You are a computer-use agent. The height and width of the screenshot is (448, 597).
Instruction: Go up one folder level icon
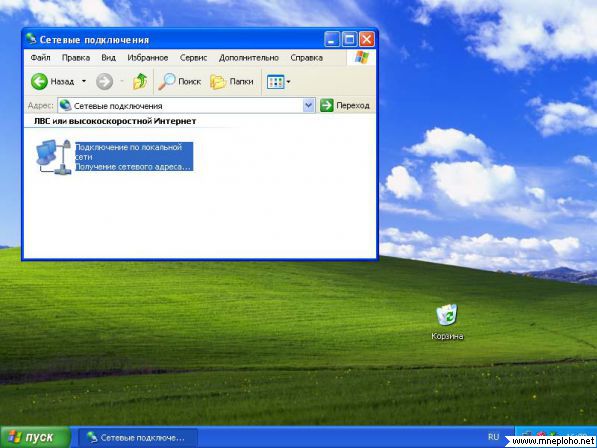(140, 81)
